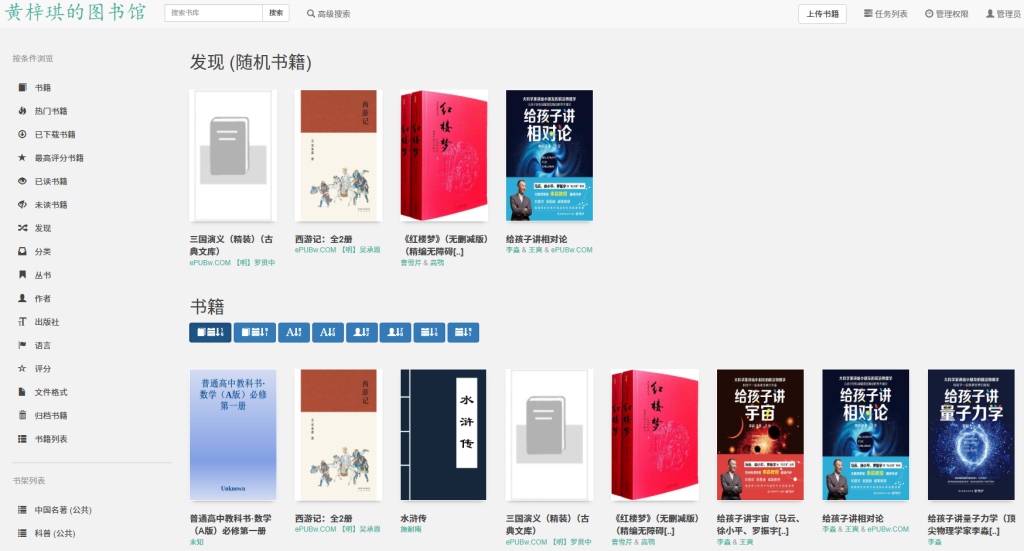Browse by 作者 (author) in sidebar
This screenshot has width=1024, height=551.
pos(42,298)
